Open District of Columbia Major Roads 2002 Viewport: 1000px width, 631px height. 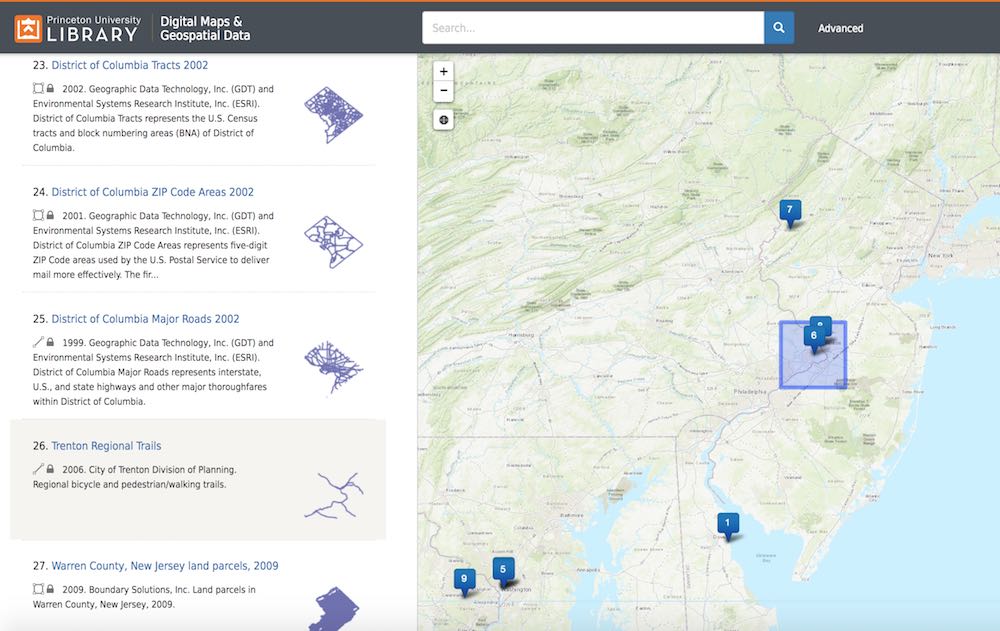click(x=145, y=319)
